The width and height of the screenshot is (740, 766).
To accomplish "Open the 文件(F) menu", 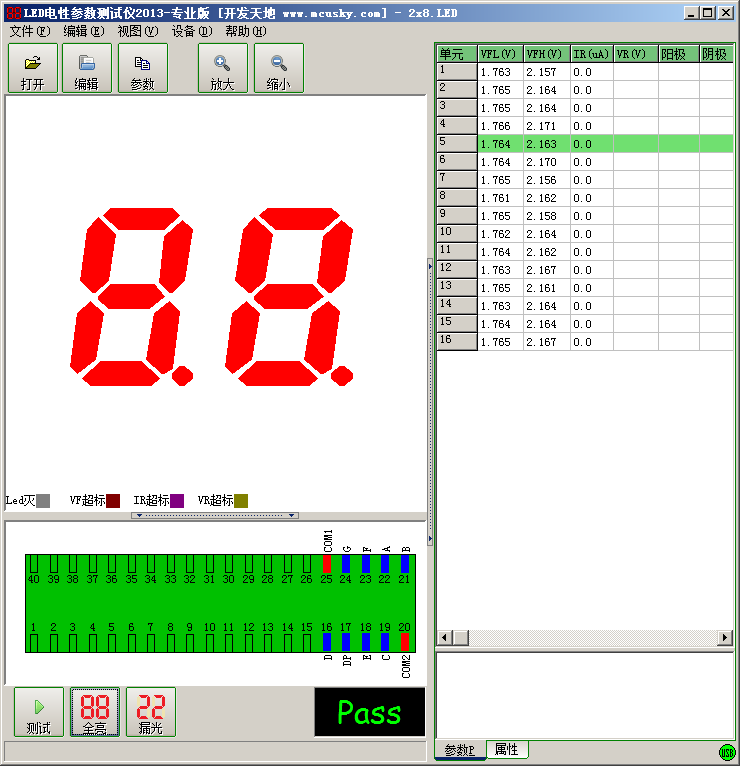I will point(29,31).
